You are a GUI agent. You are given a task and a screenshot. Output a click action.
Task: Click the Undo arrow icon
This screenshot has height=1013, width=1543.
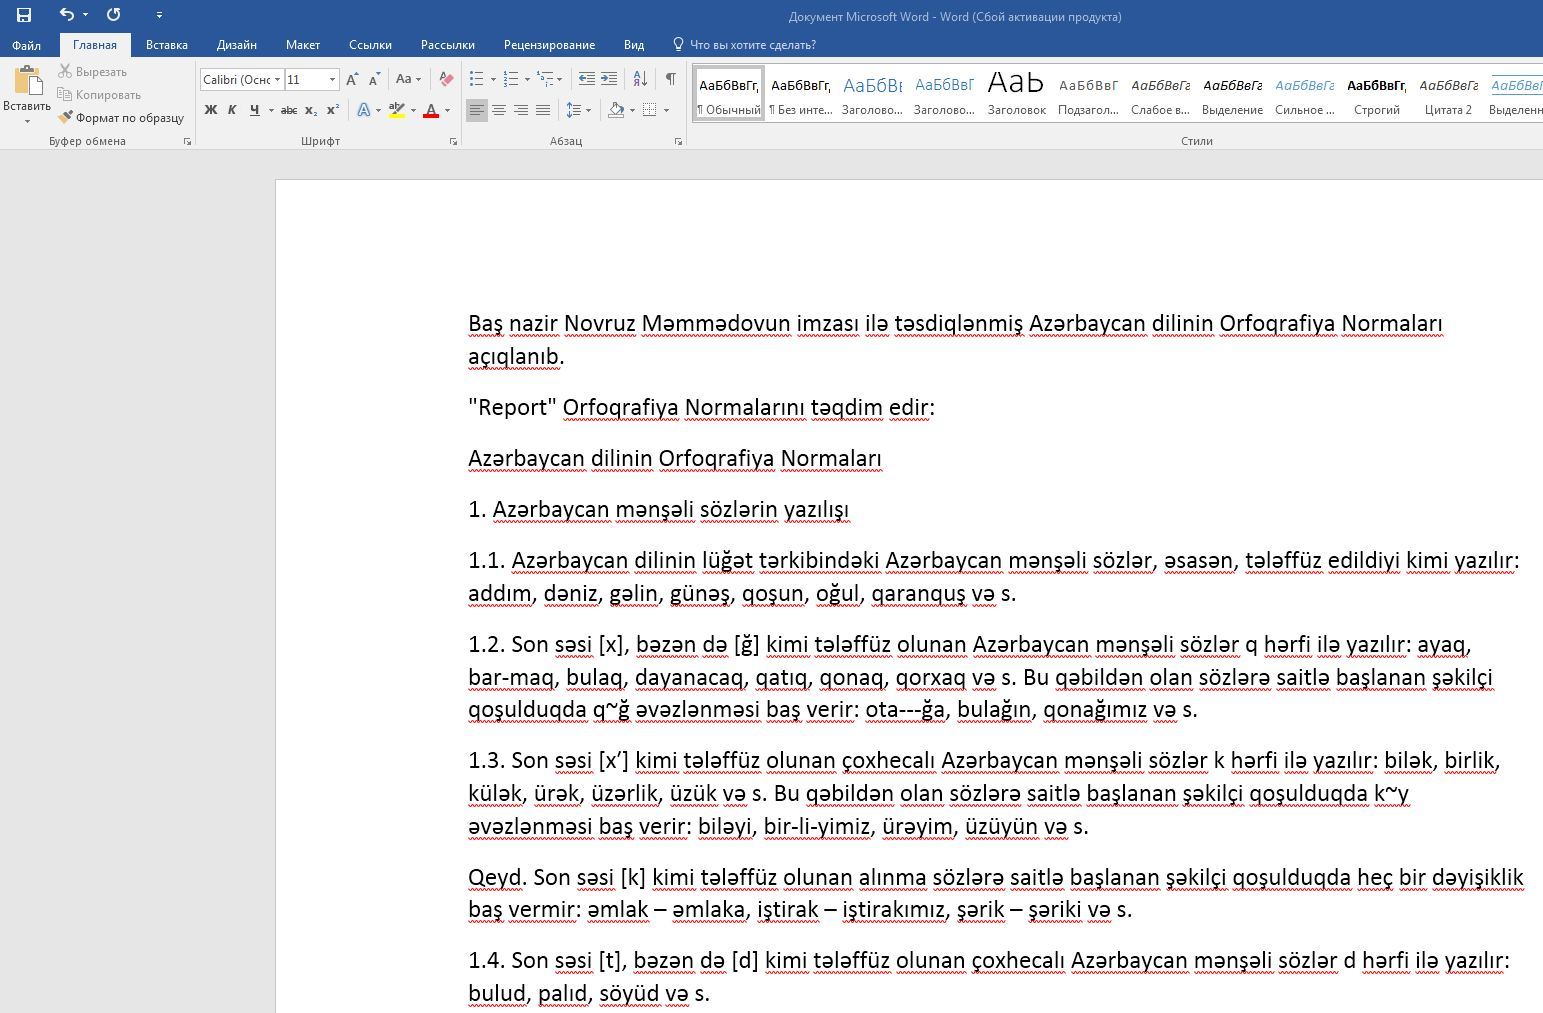coord(66,15)
